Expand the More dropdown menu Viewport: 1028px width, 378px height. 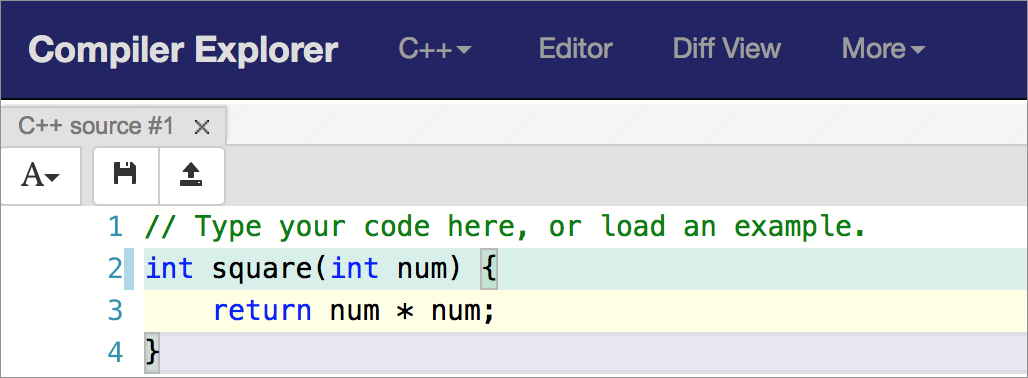(883, 49)
